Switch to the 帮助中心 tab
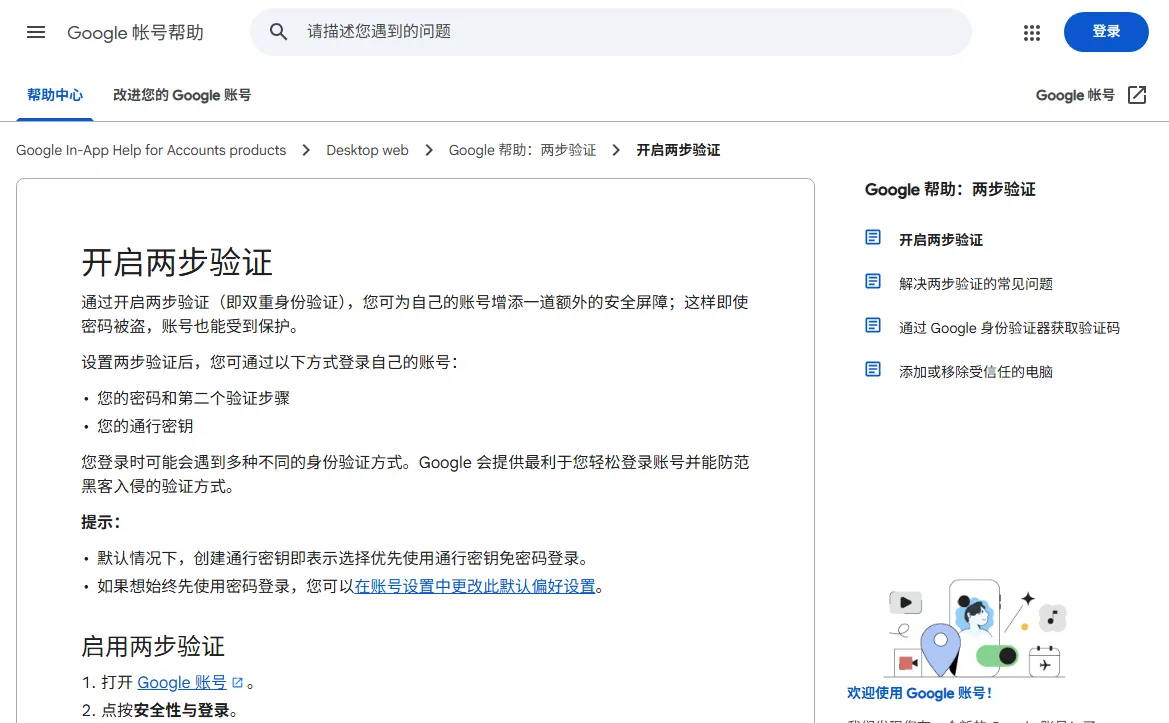Screen dimensions: 1169x723 coord(54,95)
